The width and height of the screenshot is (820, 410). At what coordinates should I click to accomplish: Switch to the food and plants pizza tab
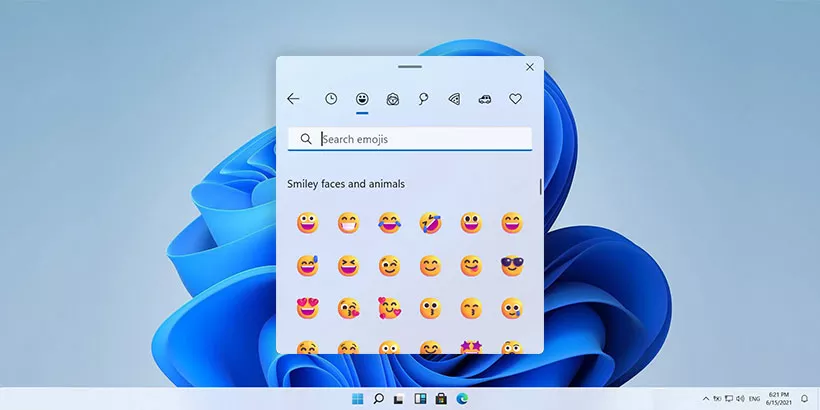tap(454, 99)
